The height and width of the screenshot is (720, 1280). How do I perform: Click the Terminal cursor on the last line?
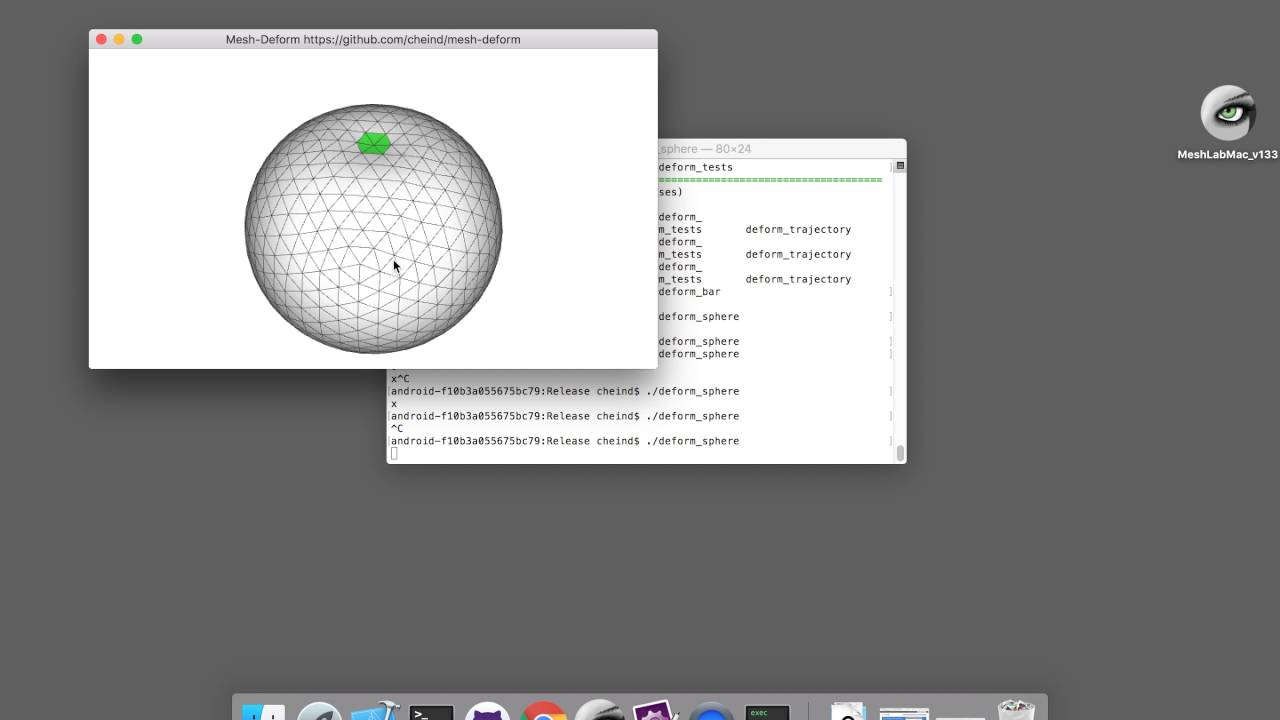pyautogui.click(x=394, y=454)
